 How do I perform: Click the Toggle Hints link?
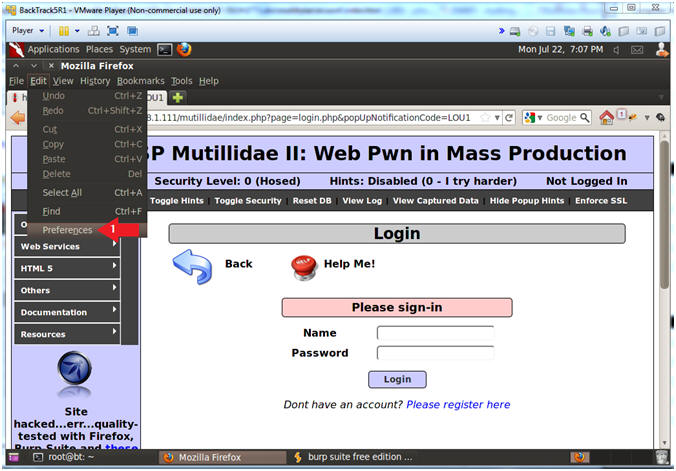pos(177,201)
